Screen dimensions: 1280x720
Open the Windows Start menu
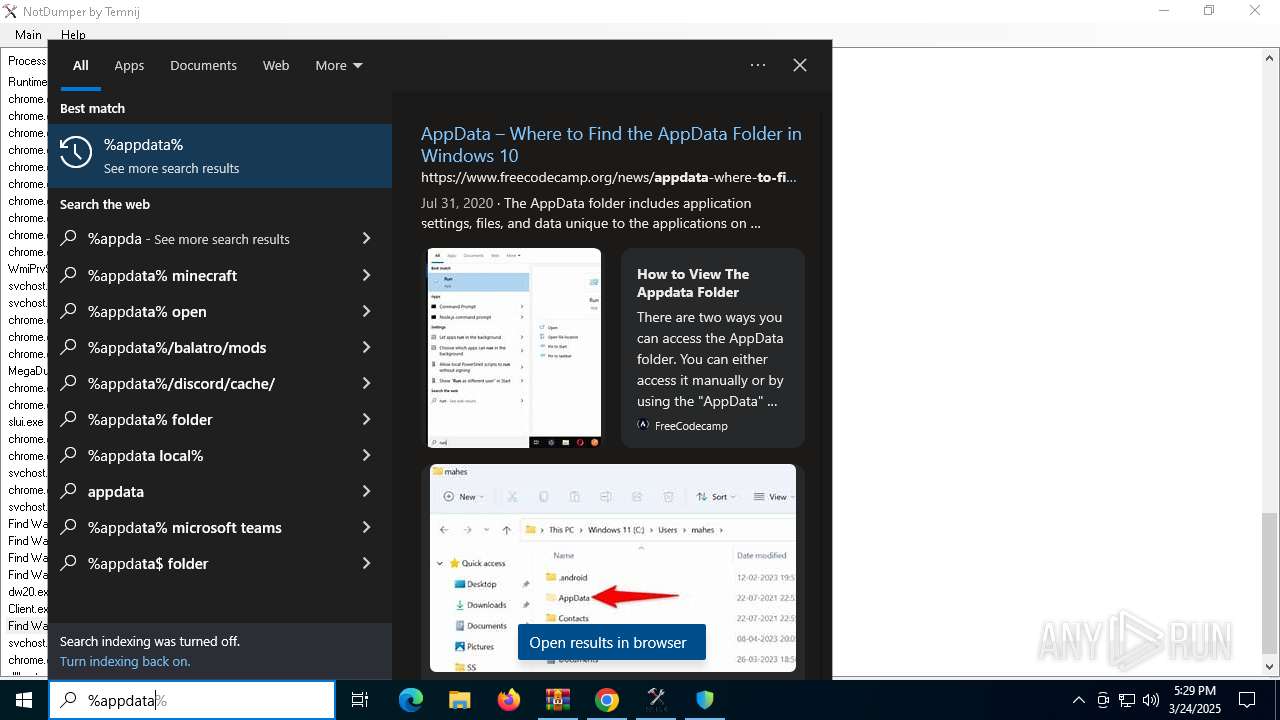click(24, 700)
